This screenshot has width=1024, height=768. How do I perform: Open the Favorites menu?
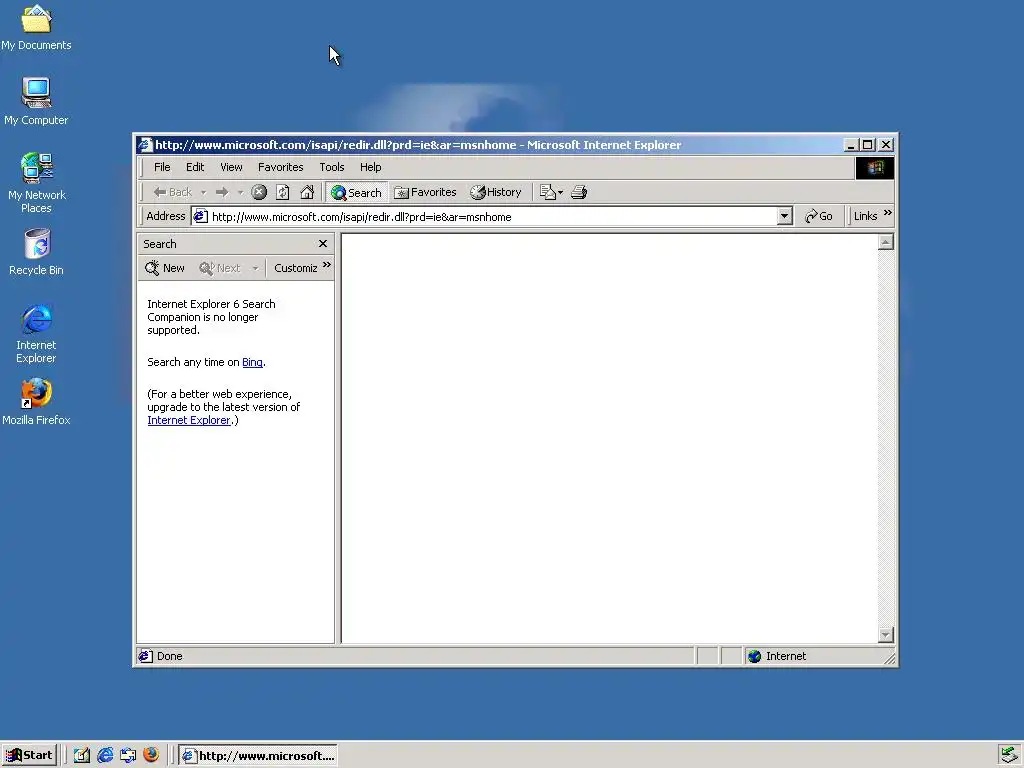pos(281,167)
